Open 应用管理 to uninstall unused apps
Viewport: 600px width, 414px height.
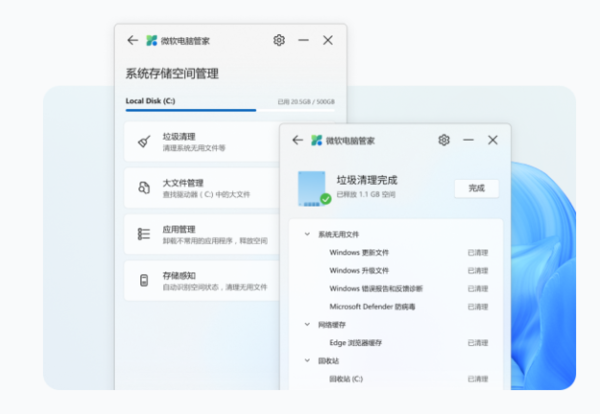coord(200,234)
